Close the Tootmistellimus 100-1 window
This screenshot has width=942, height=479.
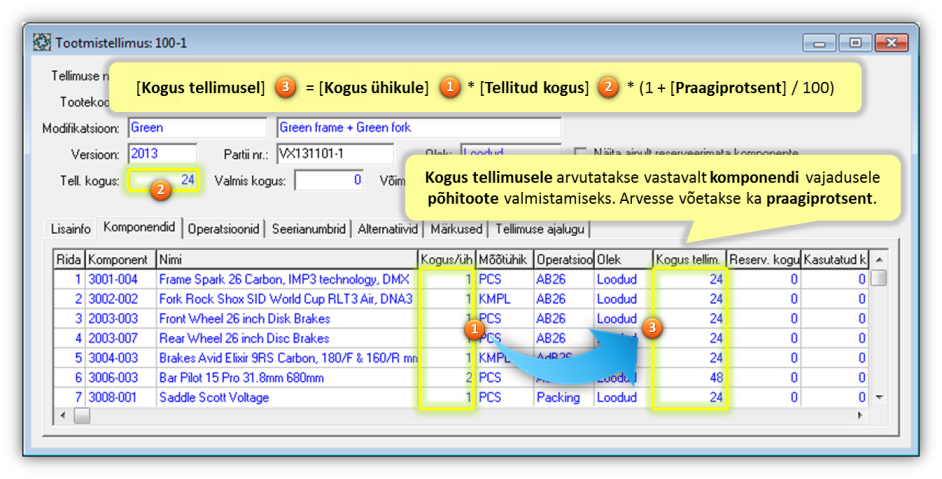[x=888, y=43]
